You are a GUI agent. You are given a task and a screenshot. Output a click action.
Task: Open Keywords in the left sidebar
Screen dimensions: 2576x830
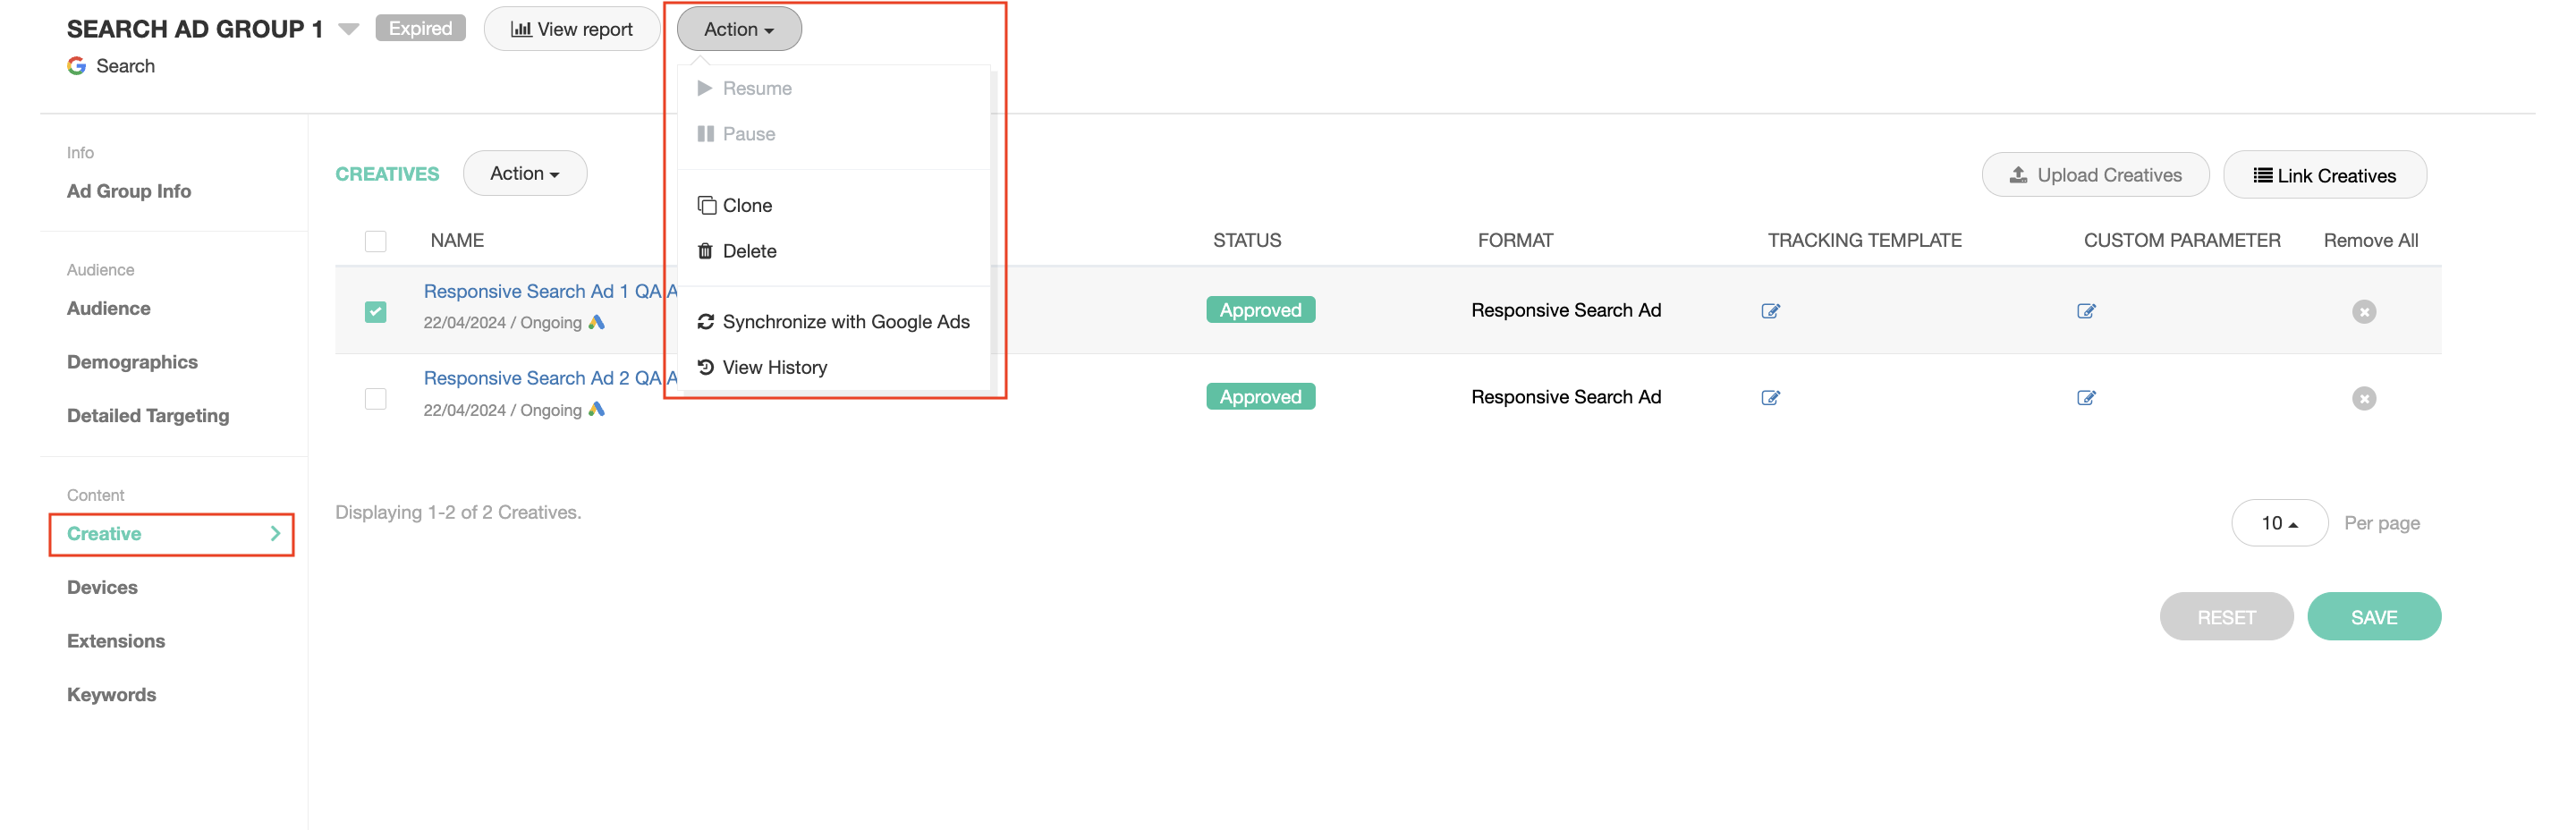pos(111,695)
